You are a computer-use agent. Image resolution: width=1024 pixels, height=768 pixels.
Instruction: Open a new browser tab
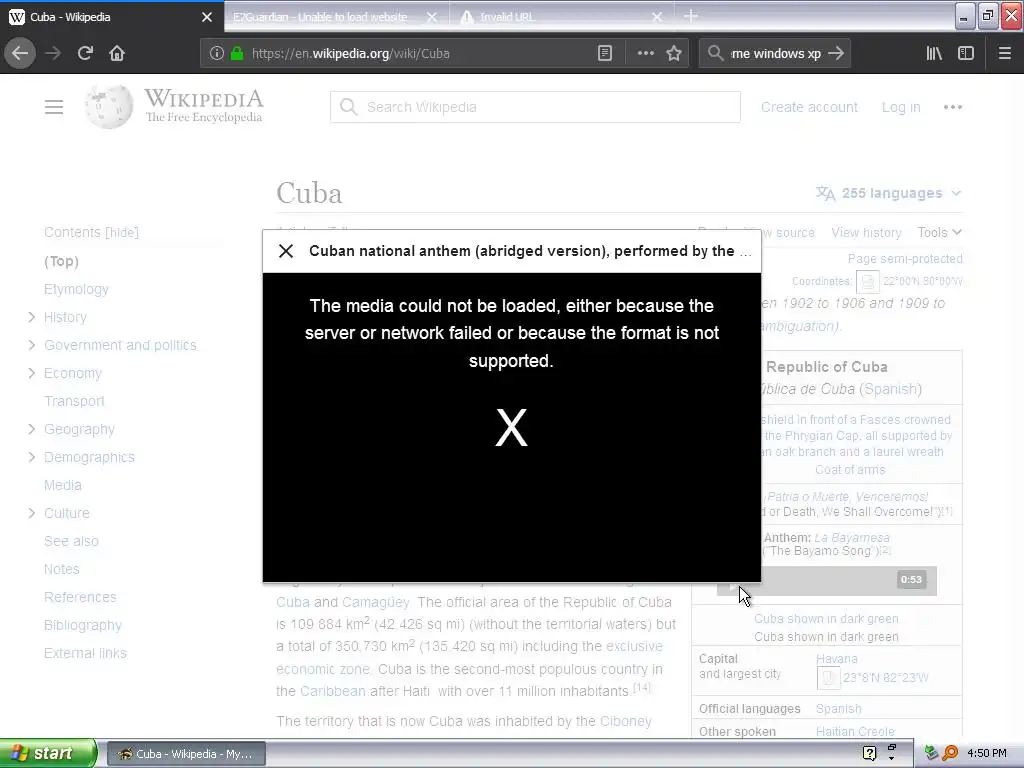(691, 16)
